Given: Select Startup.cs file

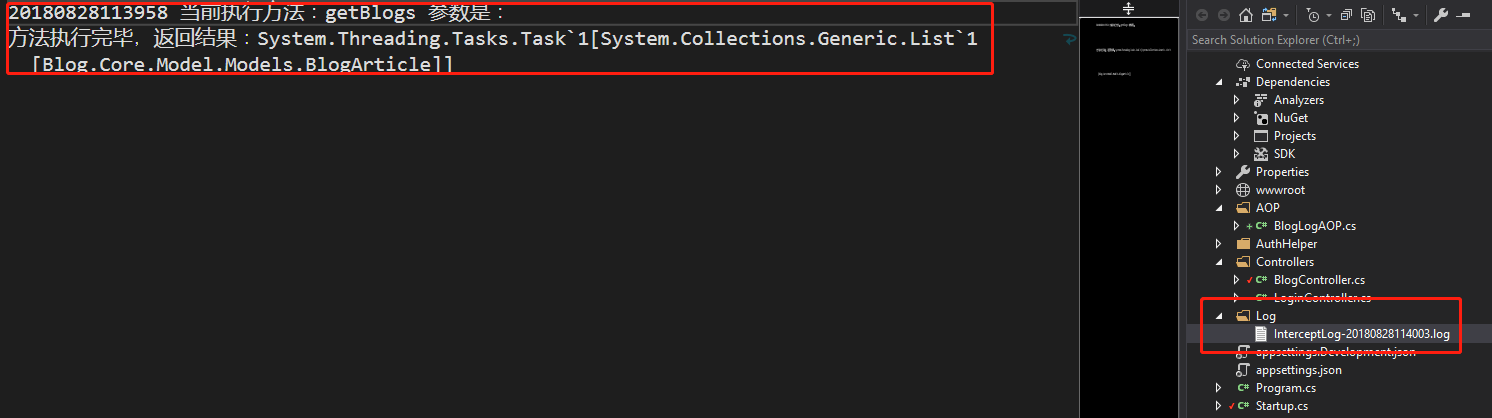Looking at the screenshot, I should click(x=1282, y=406).
